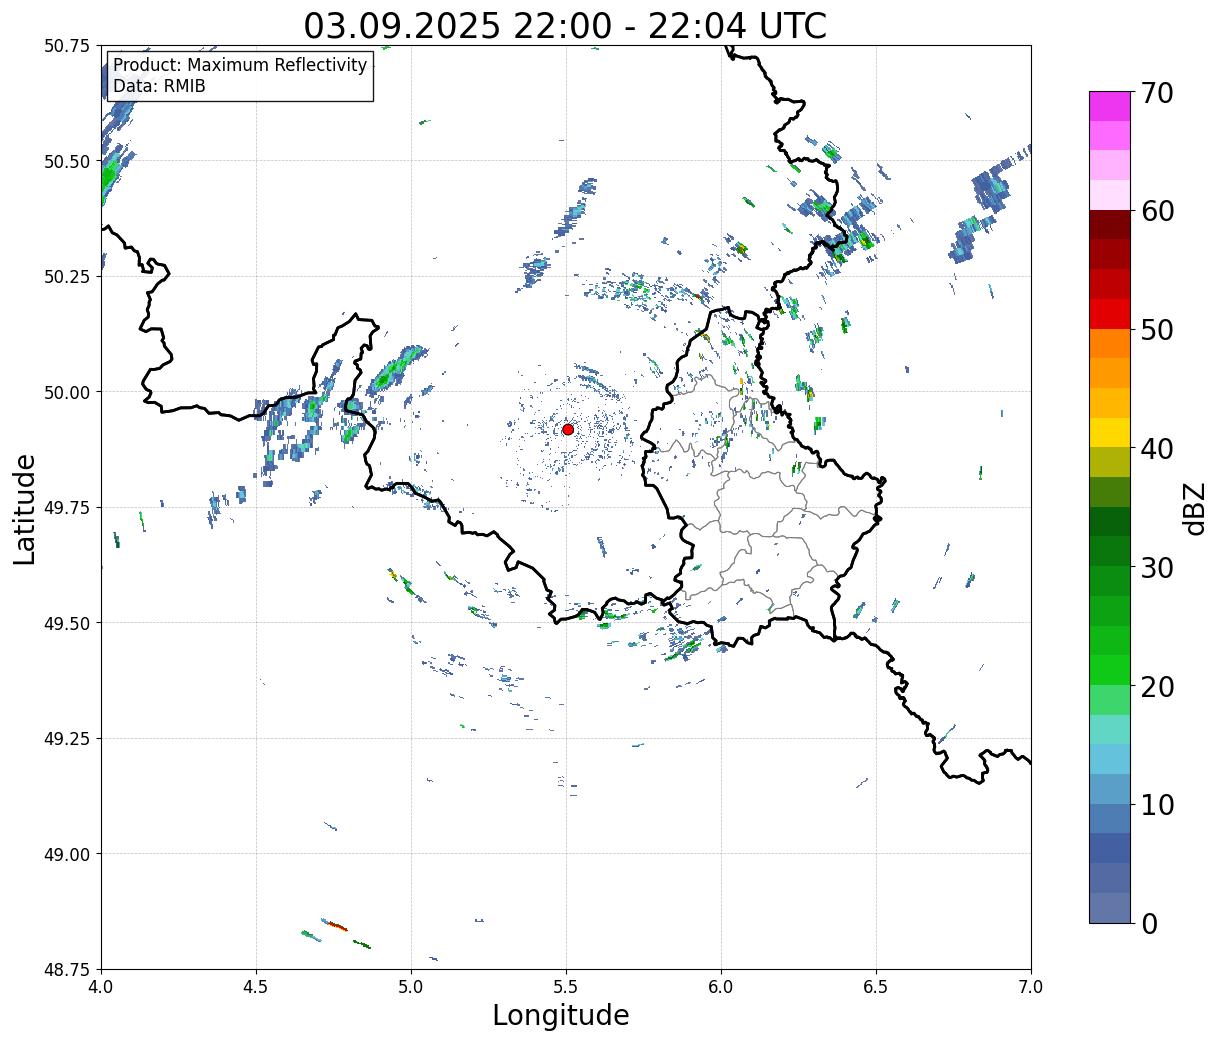Click the longitude tick label 5.5

pyautogui.click(x=566, y=987)
